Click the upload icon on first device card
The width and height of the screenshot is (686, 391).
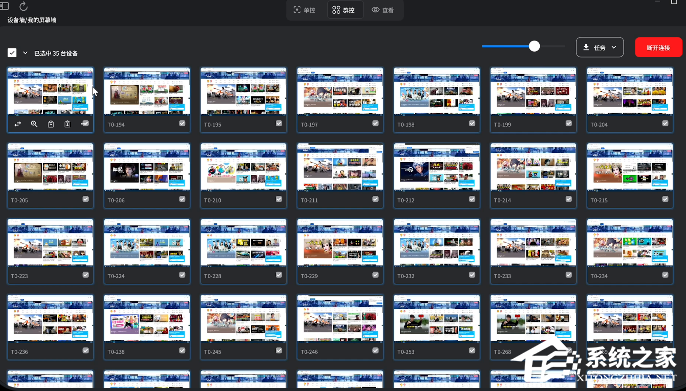click(x=67, y=124)
